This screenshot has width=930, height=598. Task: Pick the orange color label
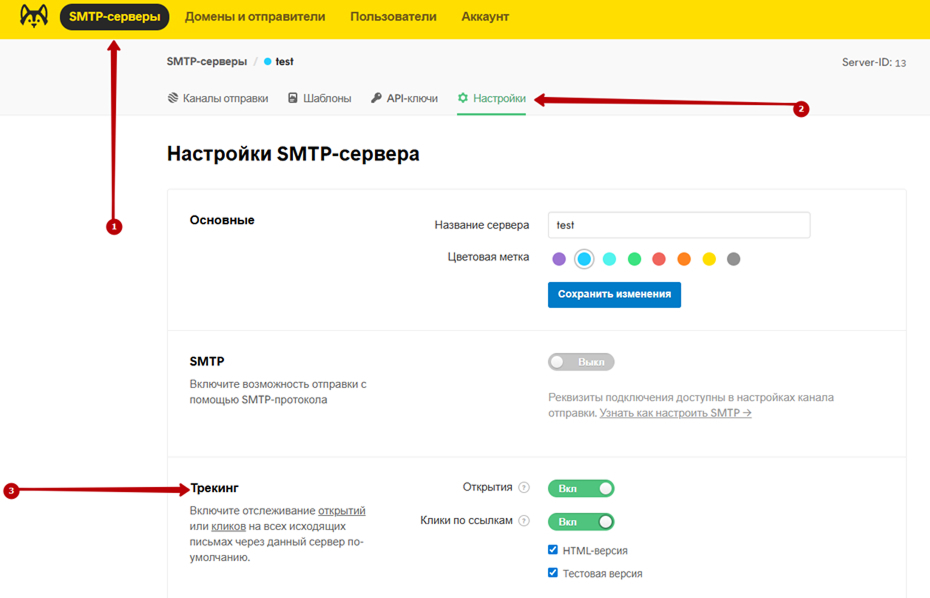[684, 259]
